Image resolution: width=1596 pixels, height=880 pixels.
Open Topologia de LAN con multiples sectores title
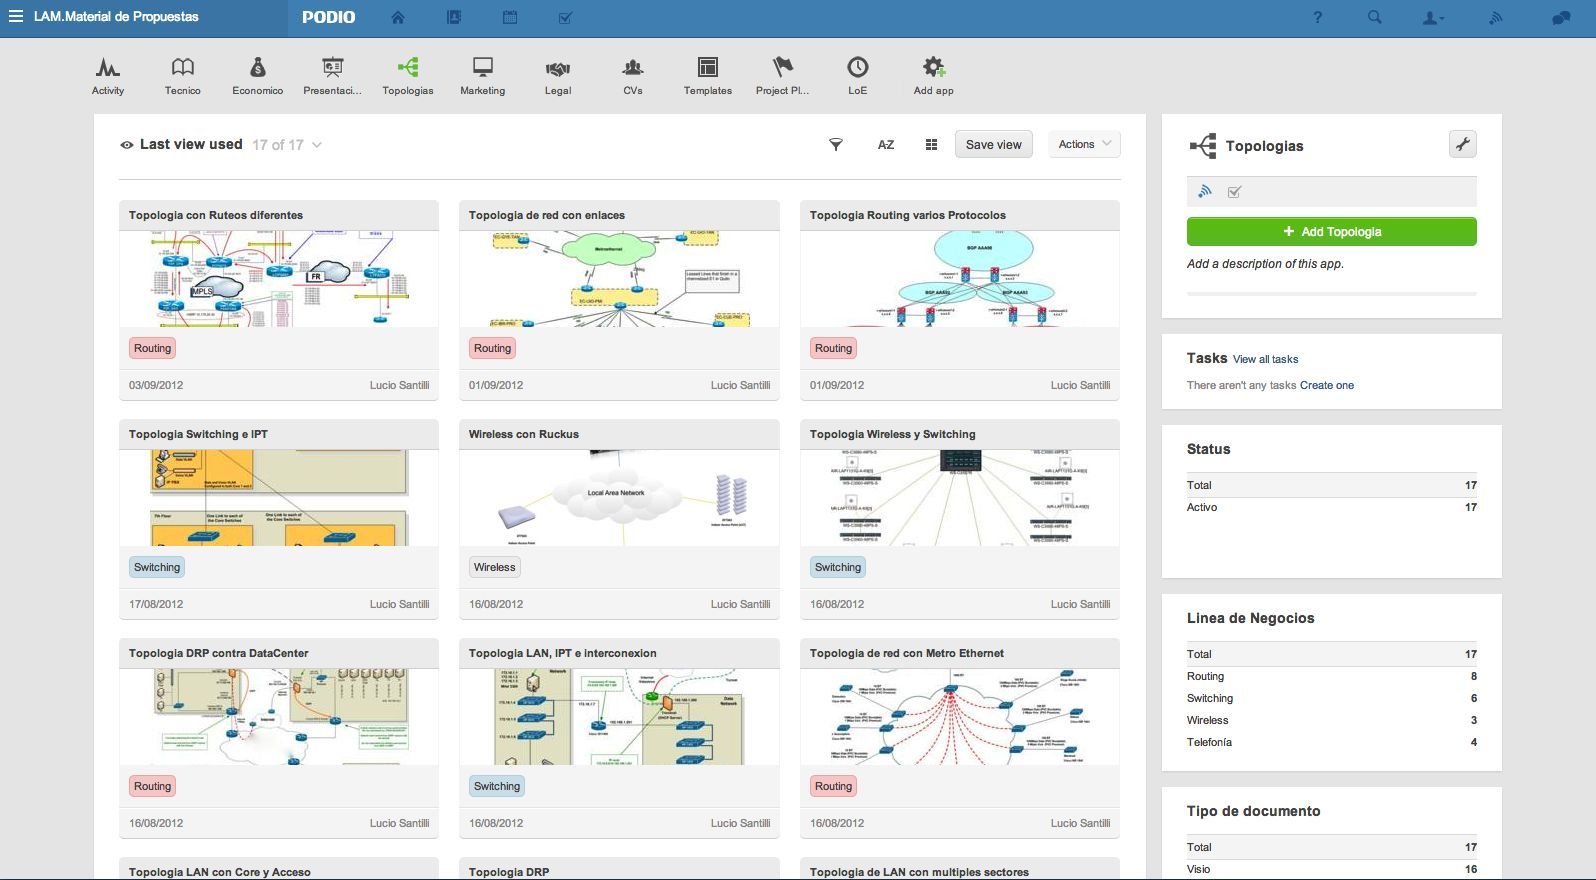pyautogui.click(x=919, y=872)
